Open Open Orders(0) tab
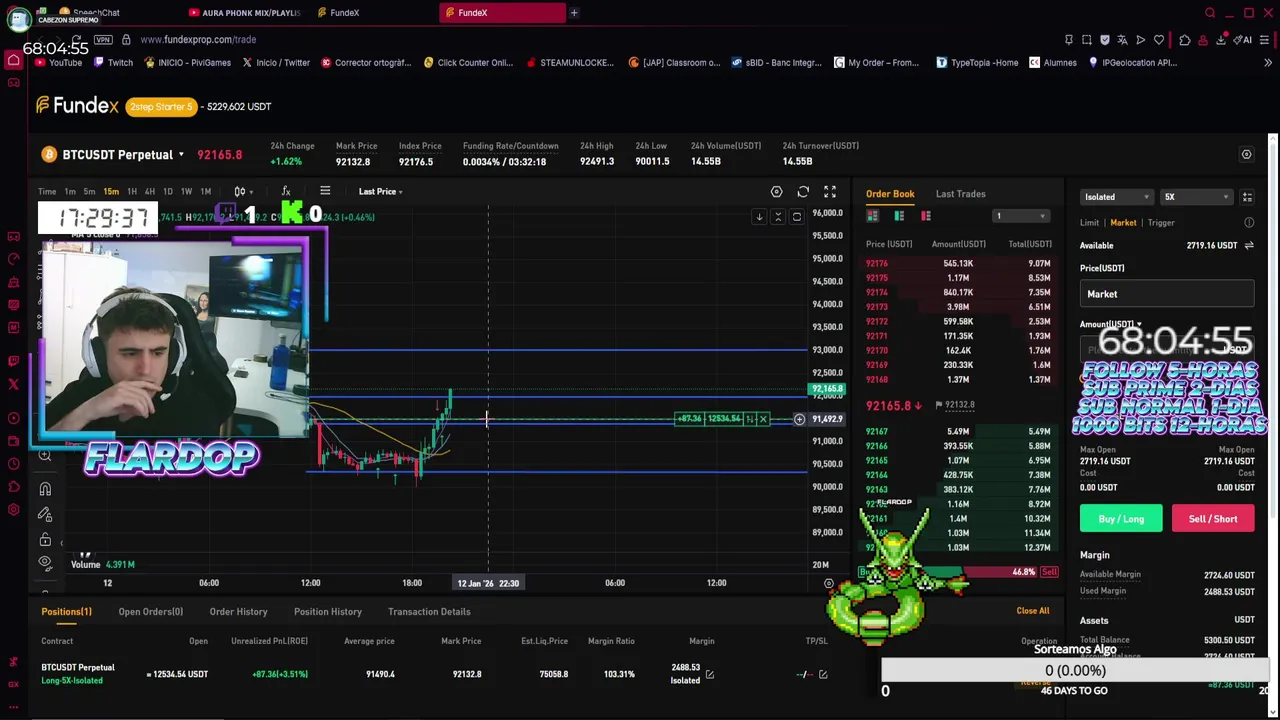This screenshot has width=1280, height=720. [150, 611]
